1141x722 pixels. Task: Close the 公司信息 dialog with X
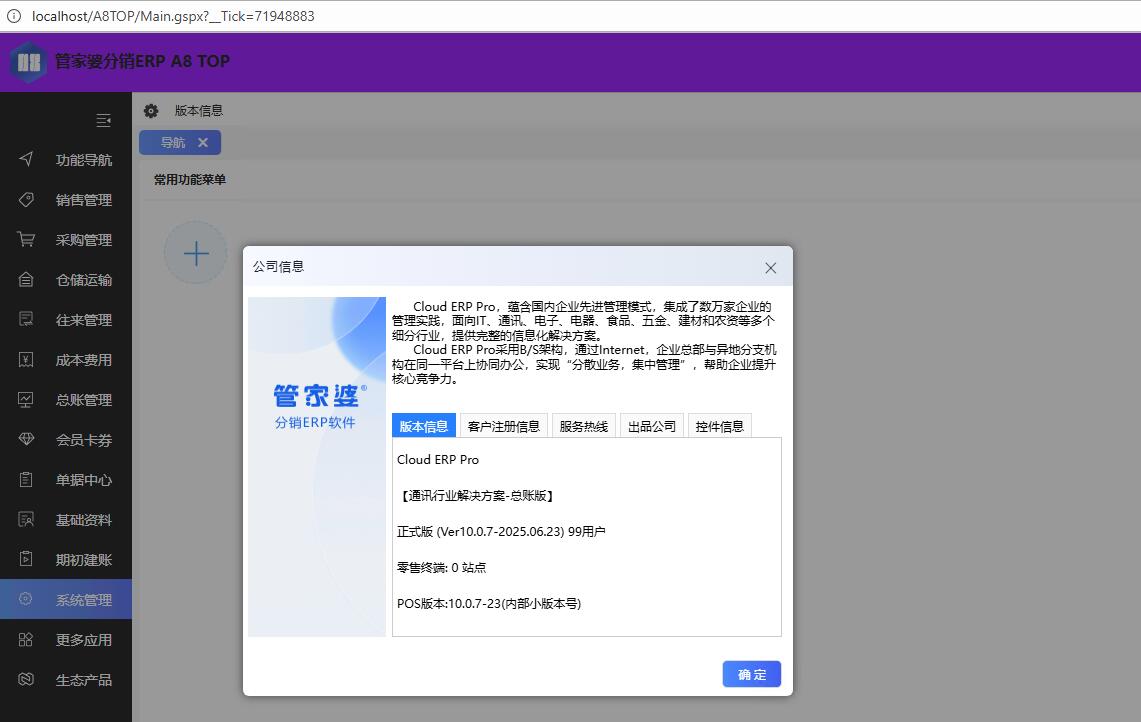[771, 268]
